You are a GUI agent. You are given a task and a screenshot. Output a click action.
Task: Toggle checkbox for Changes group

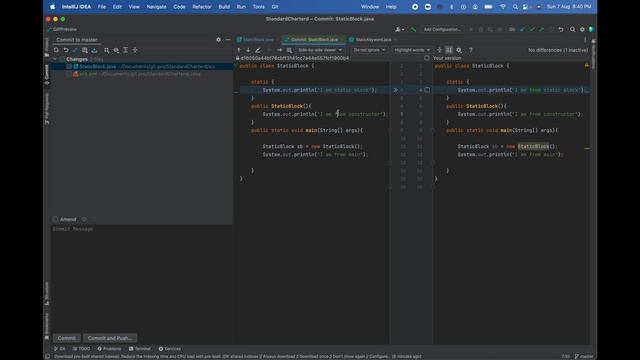(62, 59)
